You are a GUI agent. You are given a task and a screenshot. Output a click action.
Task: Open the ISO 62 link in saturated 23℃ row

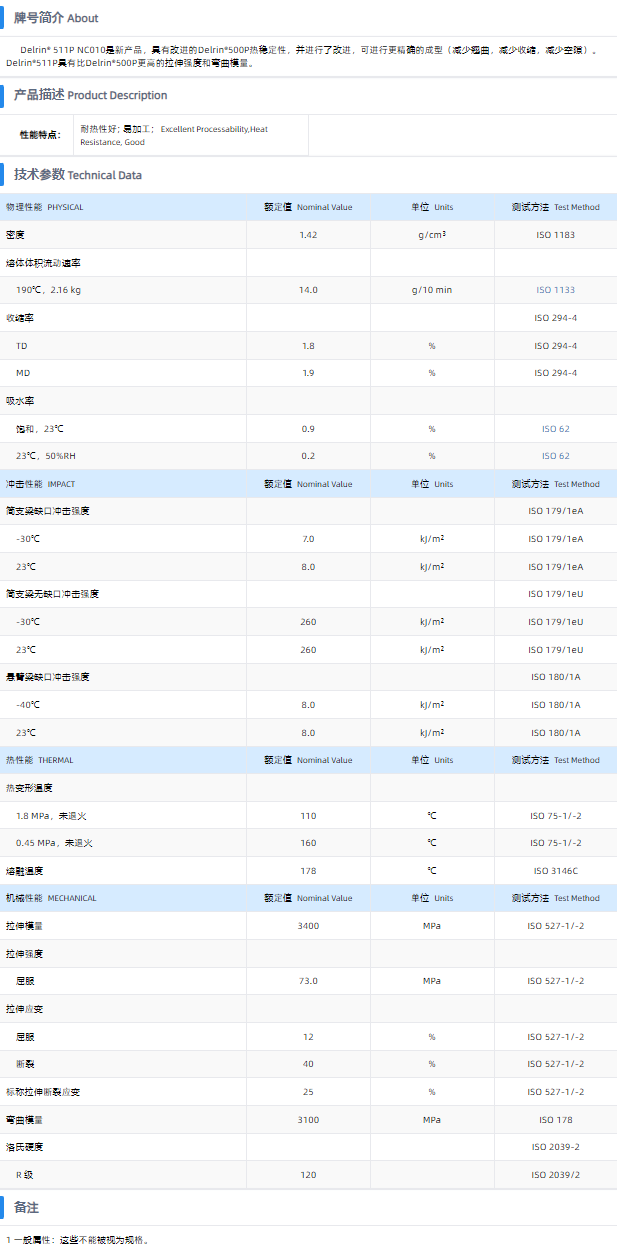click(555, 429)
